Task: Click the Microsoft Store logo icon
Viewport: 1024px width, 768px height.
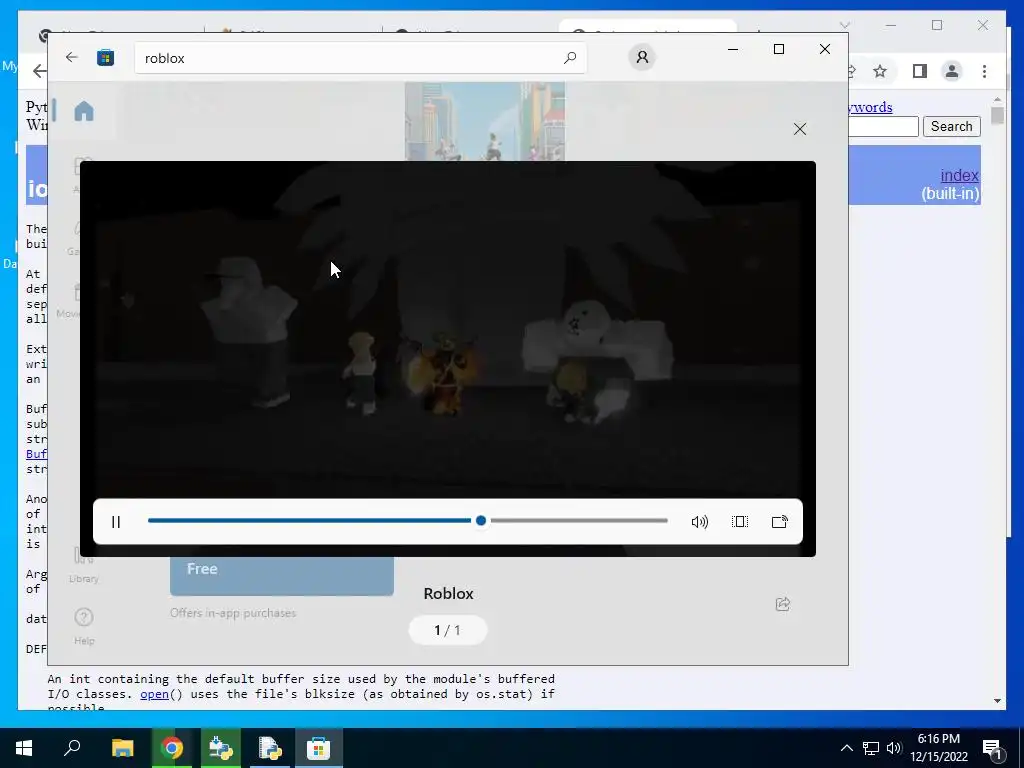Action: coord(106,57)
